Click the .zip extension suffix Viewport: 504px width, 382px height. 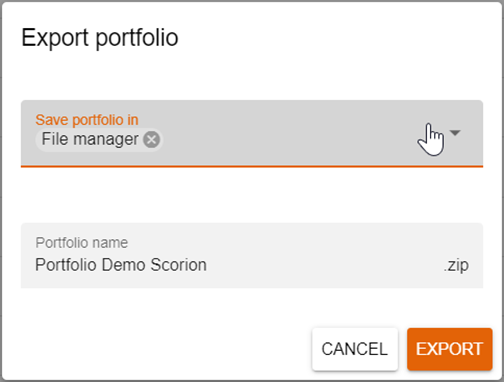click(x=456, y=266)
